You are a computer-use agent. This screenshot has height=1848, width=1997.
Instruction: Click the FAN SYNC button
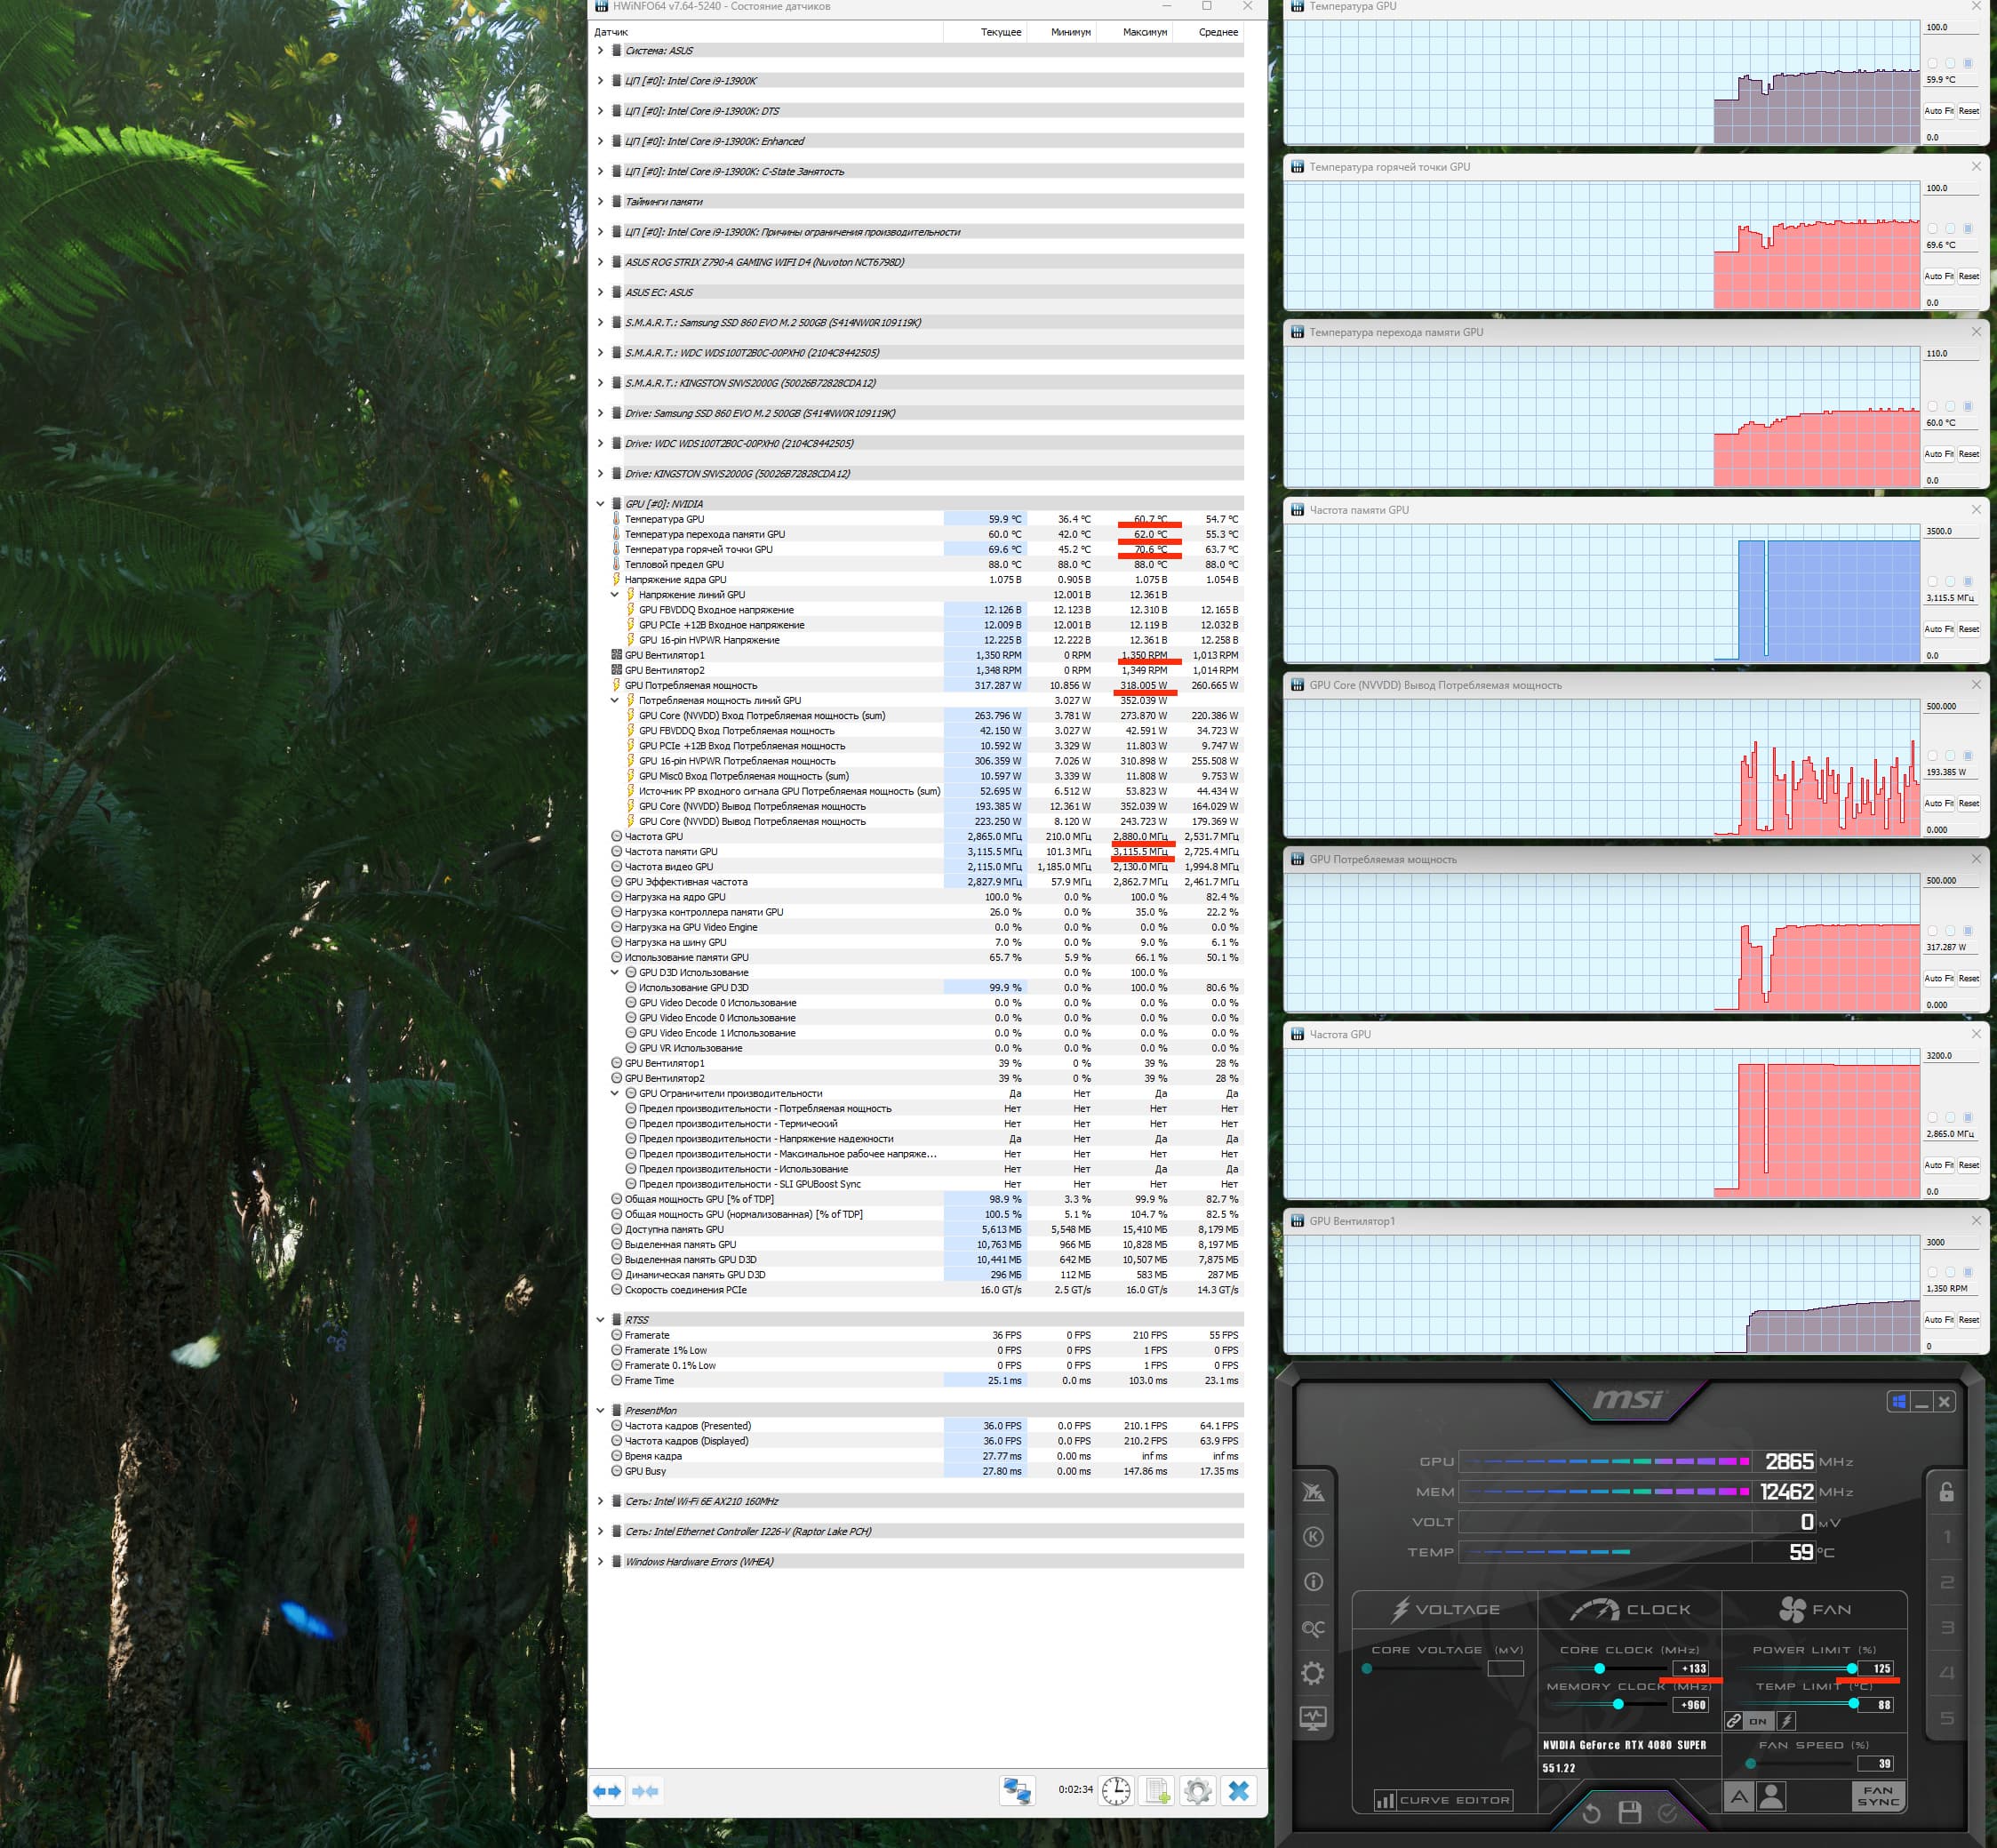click(1877, 1796)
